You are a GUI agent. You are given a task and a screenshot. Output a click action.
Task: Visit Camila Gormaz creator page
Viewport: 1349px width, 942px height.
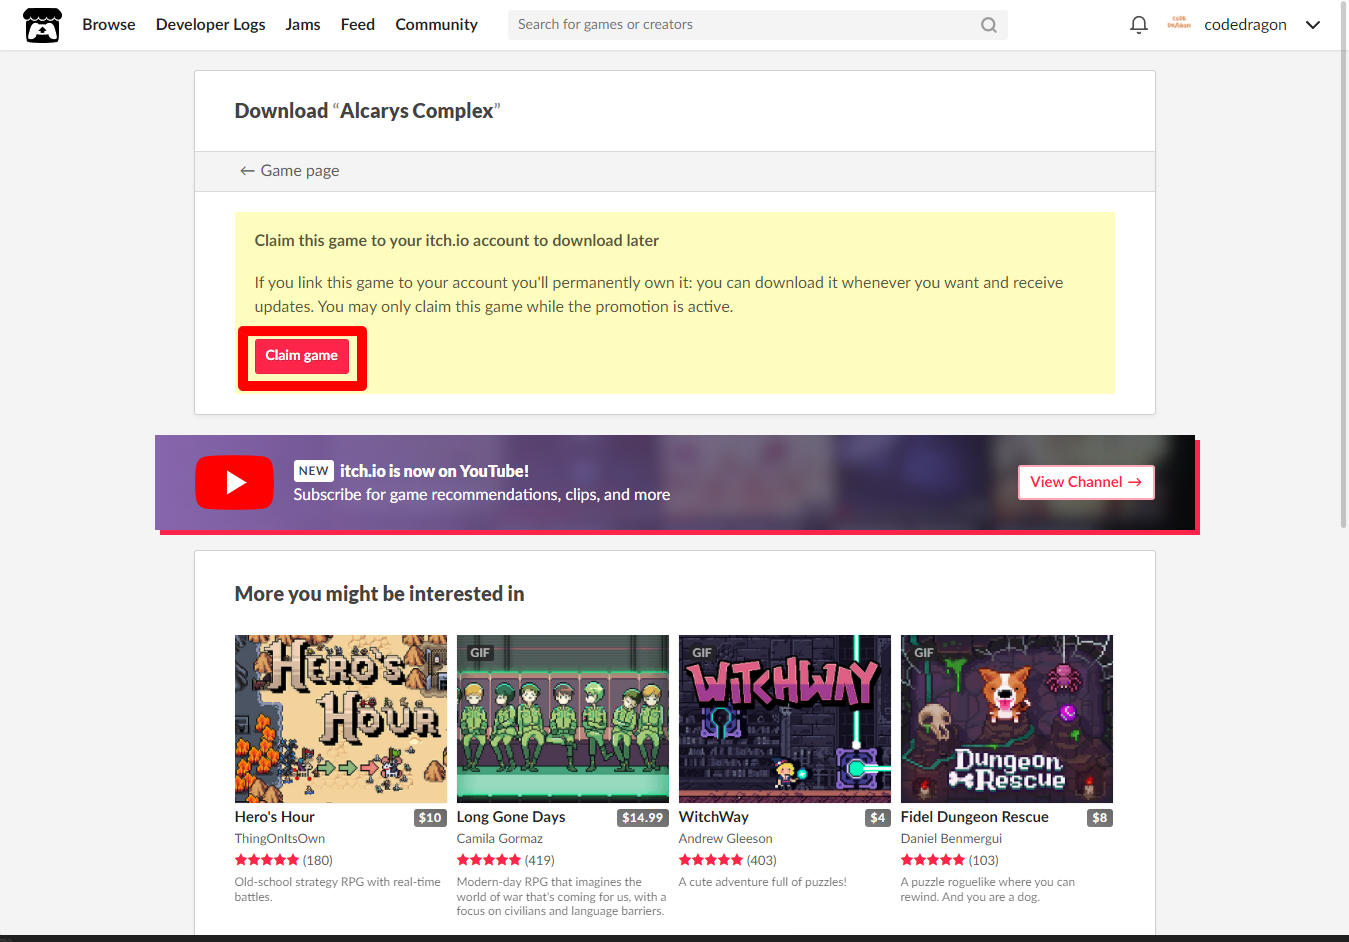click(500, 839)
